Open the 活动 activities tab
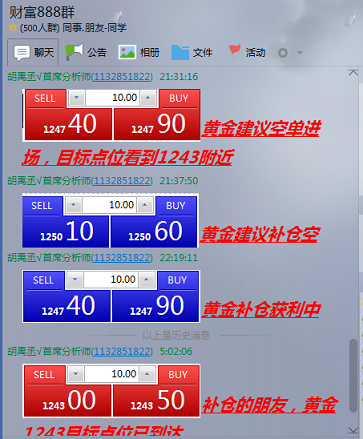363x439 pixels. pos(247,52)
